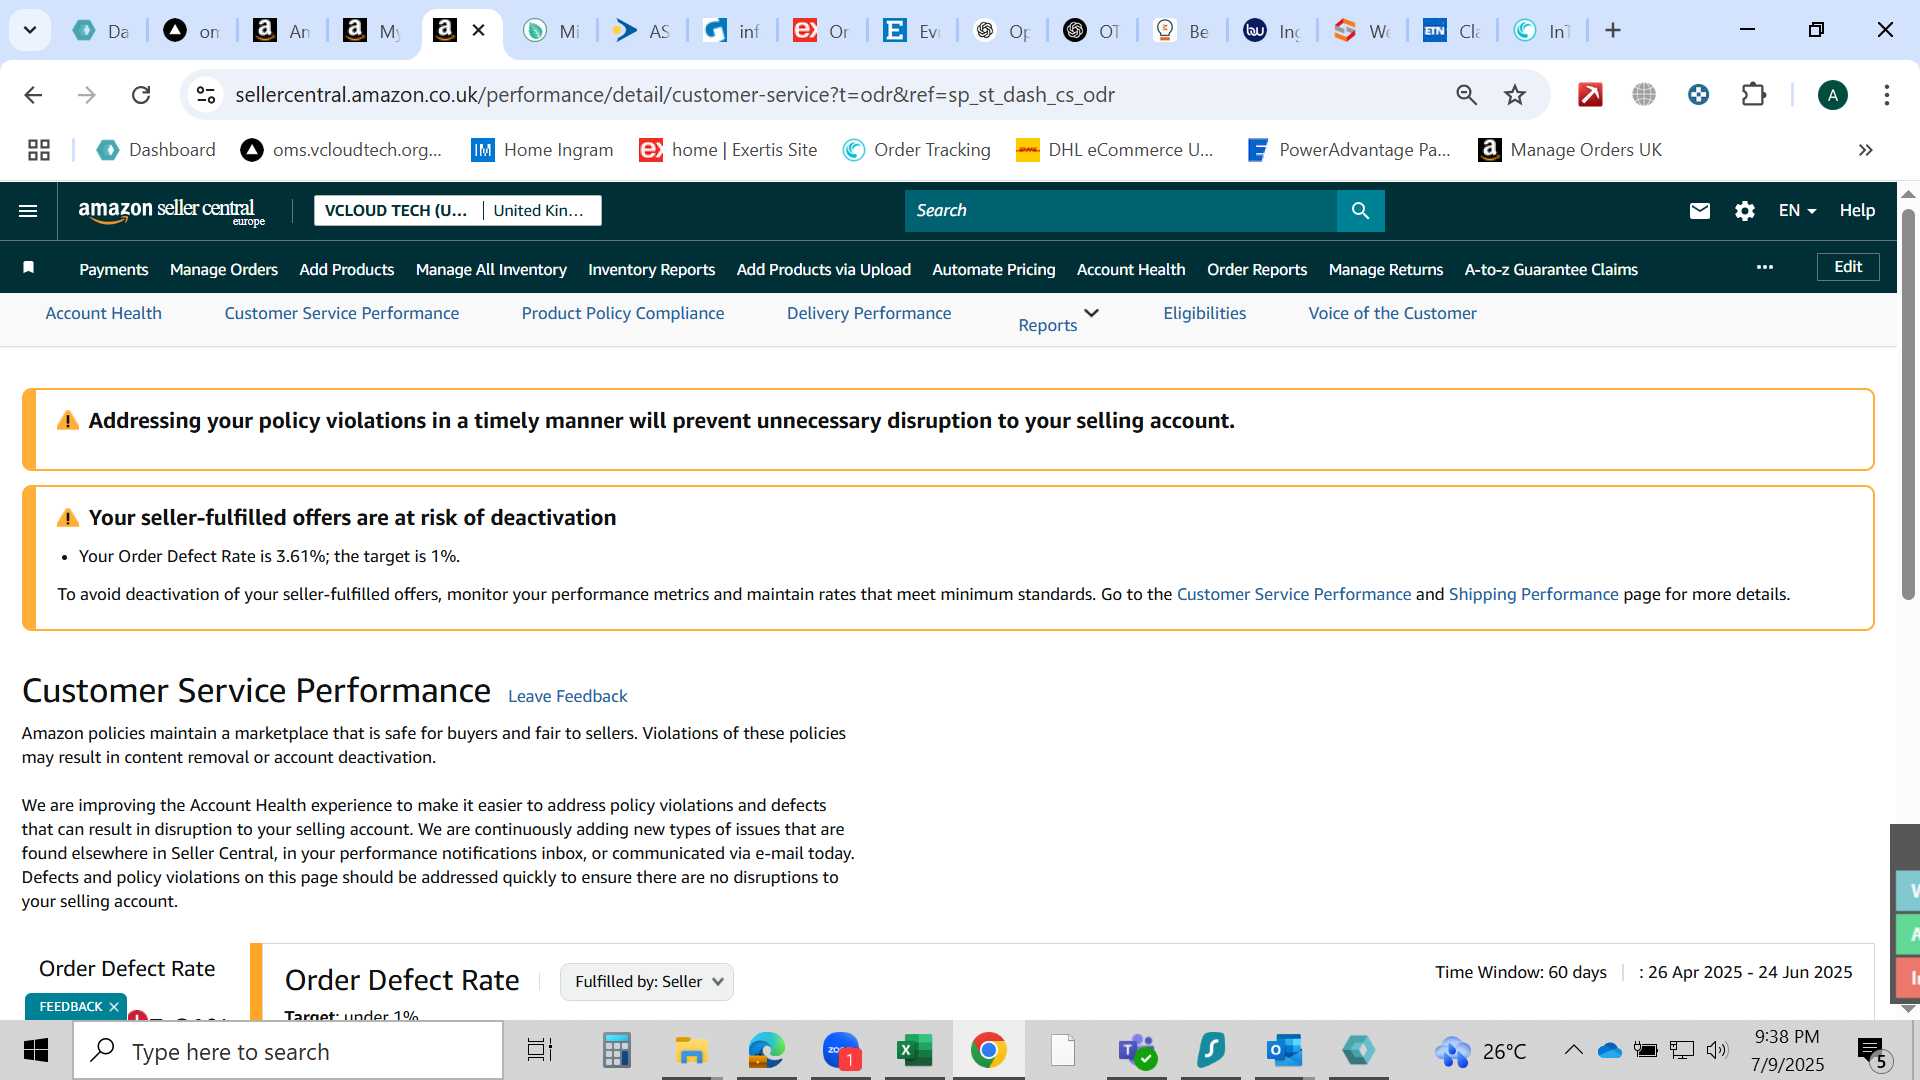Open the Fulfilled by: Seller dropdown

coord(647,982)
